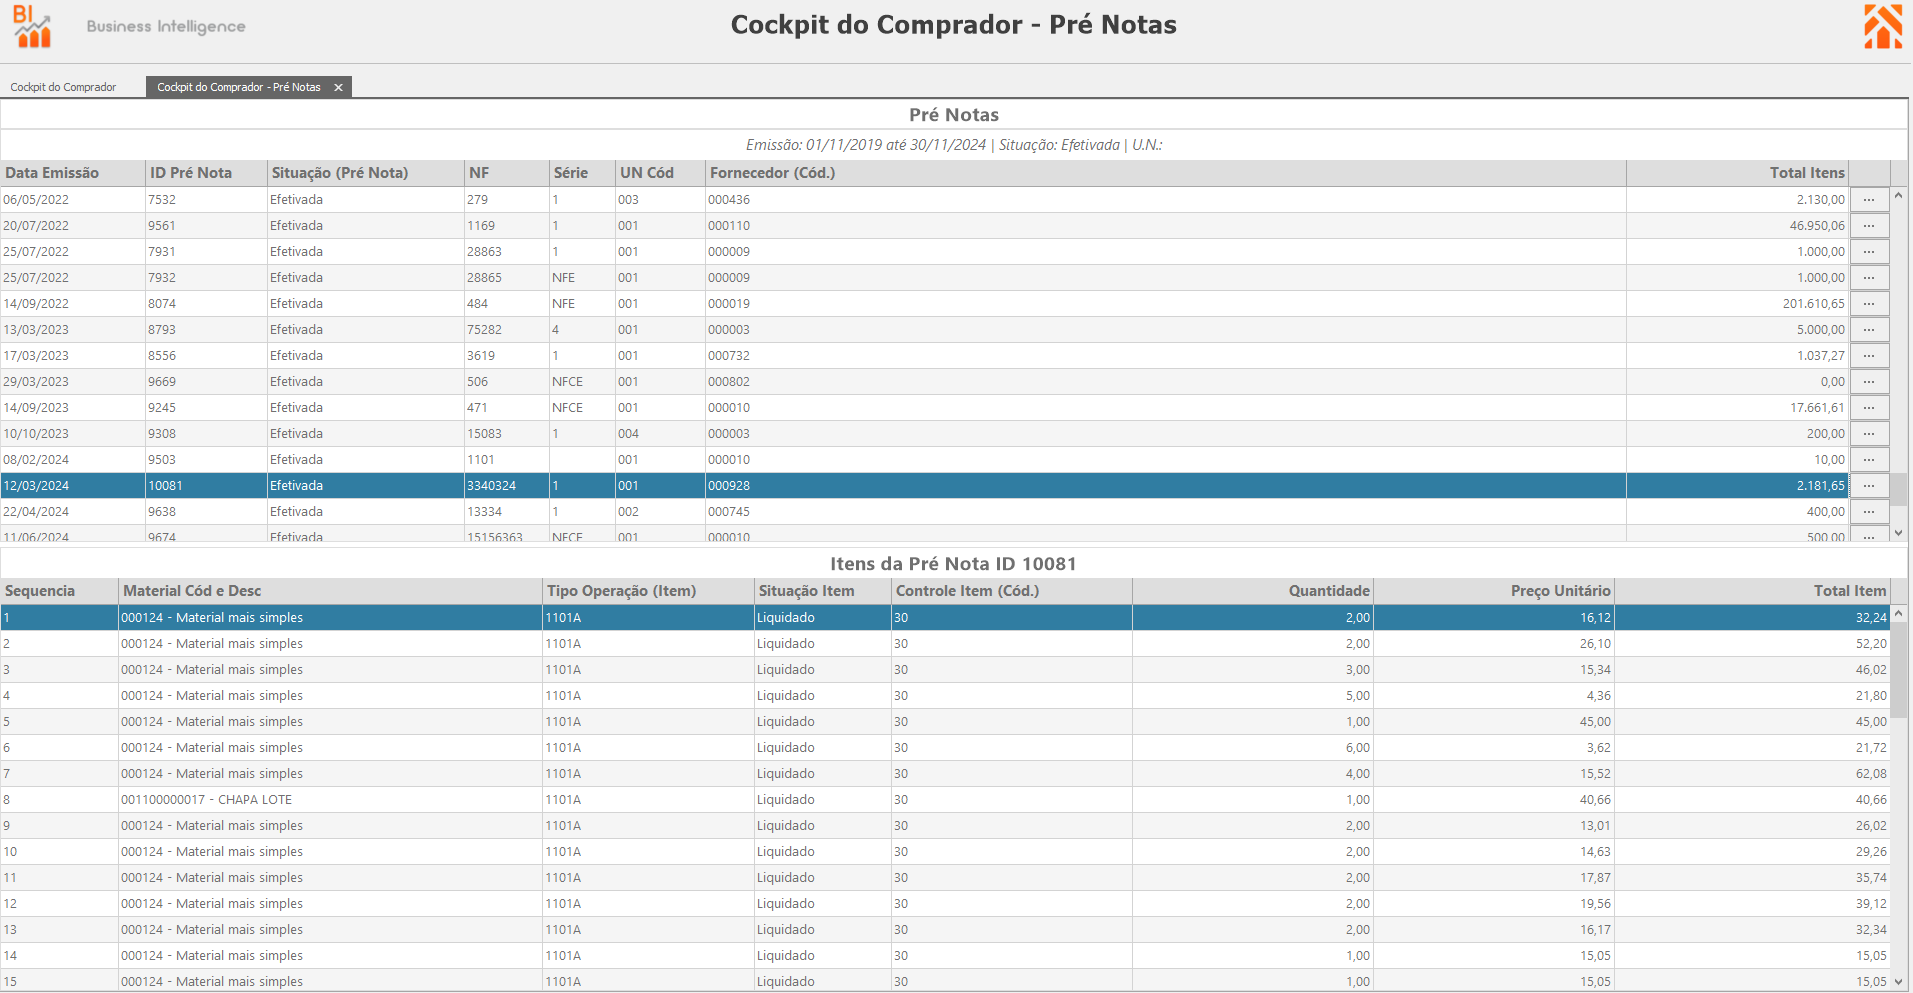Open the ellipsis button for Pré Nota 7532
The height and width of the screenshot is (993, 1913).
point(1869,200)
